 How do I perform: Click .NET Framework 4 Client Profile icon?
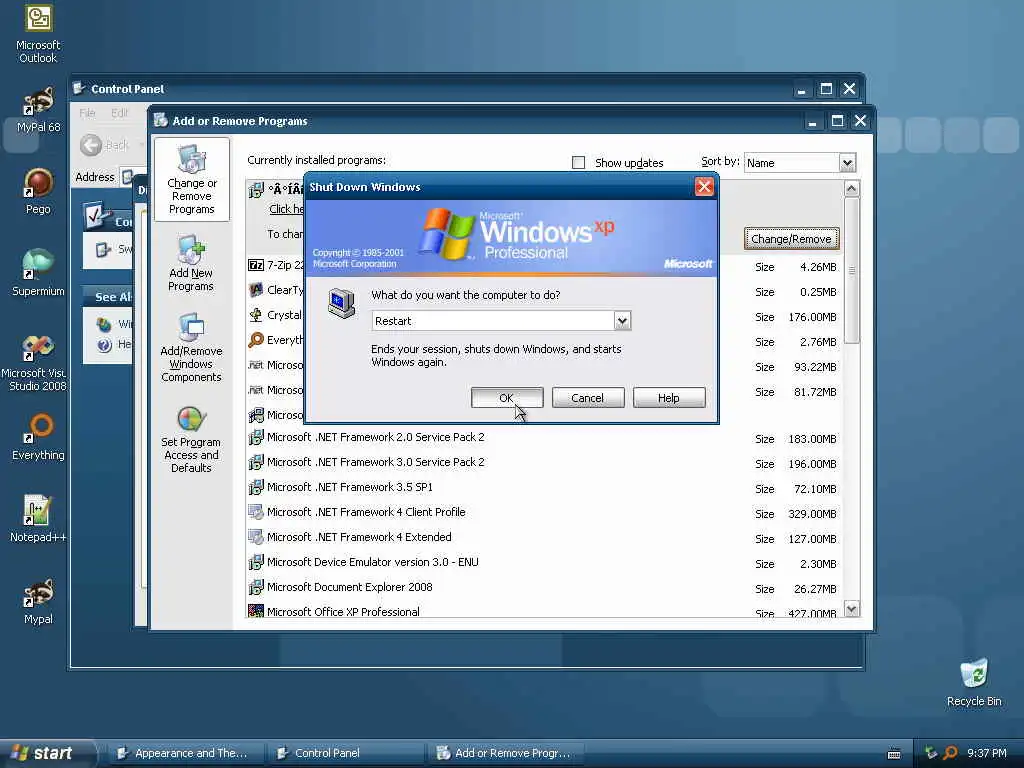click(x=255, y=512)
